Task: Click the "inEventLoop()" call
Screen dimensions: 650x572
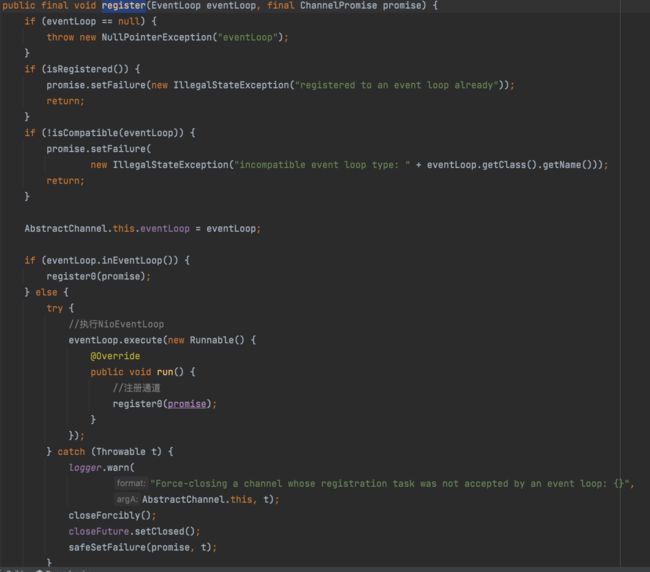Action: coord(140,261)
